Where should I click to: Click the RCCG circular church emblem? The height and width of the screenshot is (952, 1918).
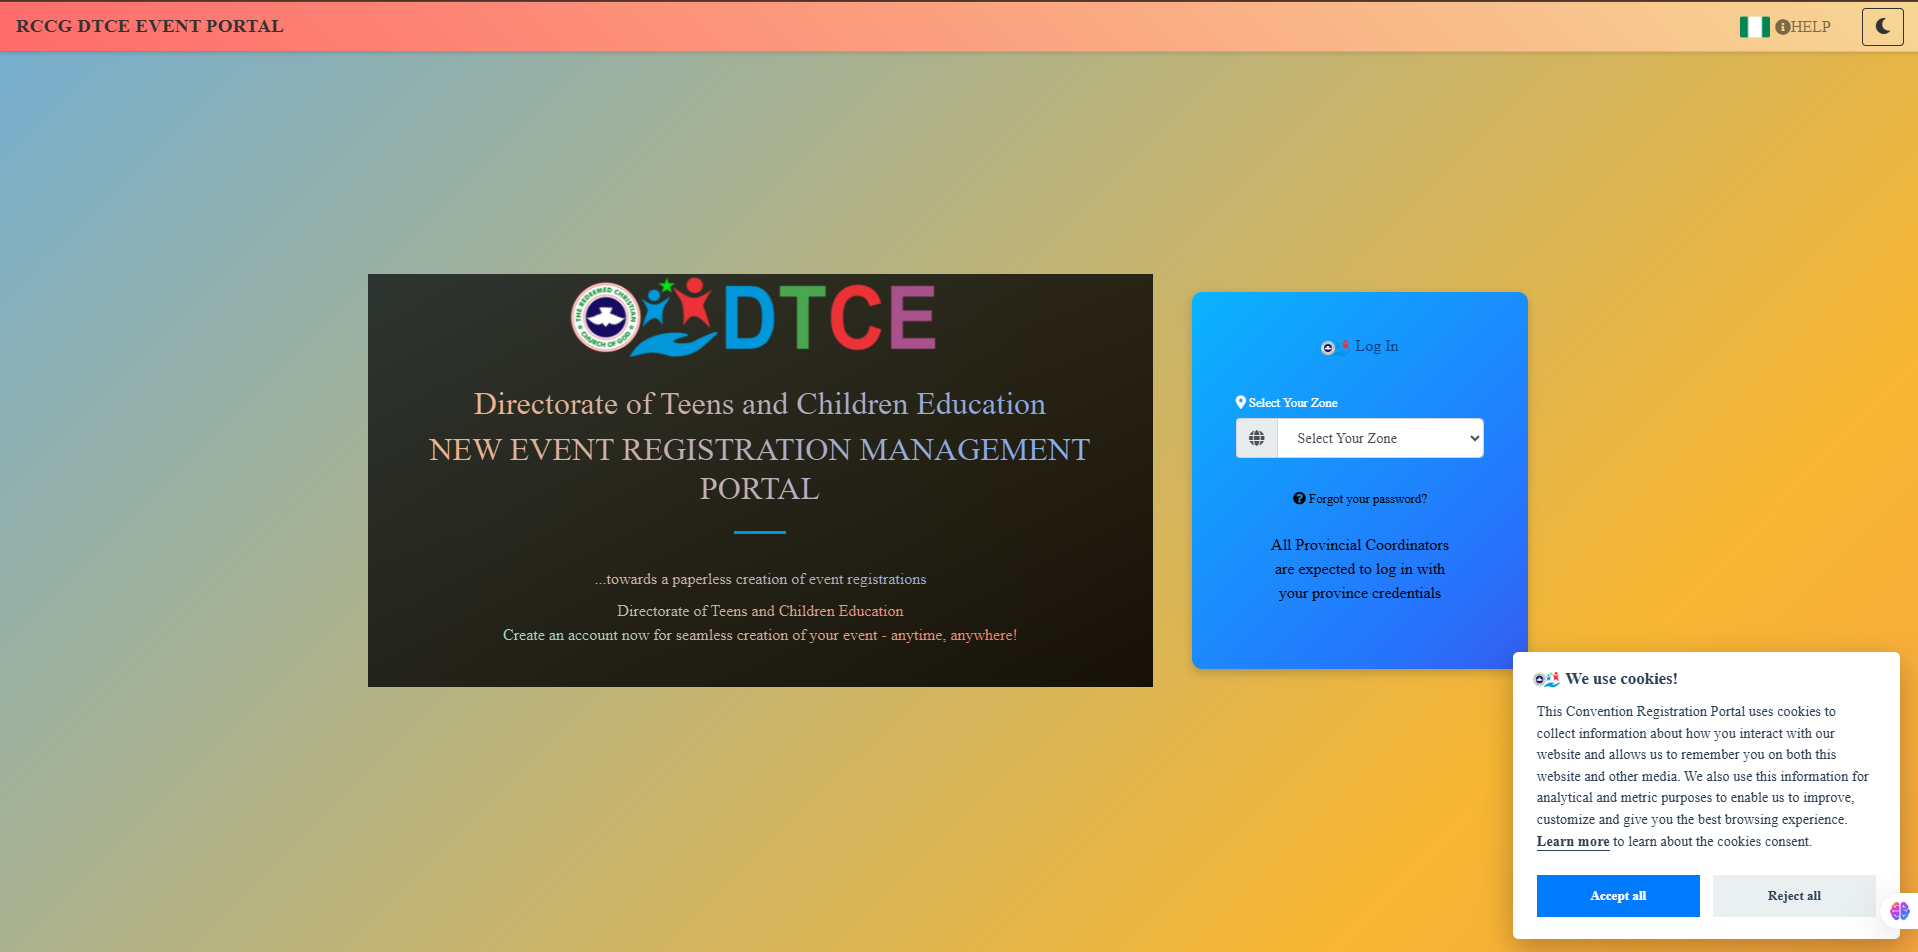(604, 318)
